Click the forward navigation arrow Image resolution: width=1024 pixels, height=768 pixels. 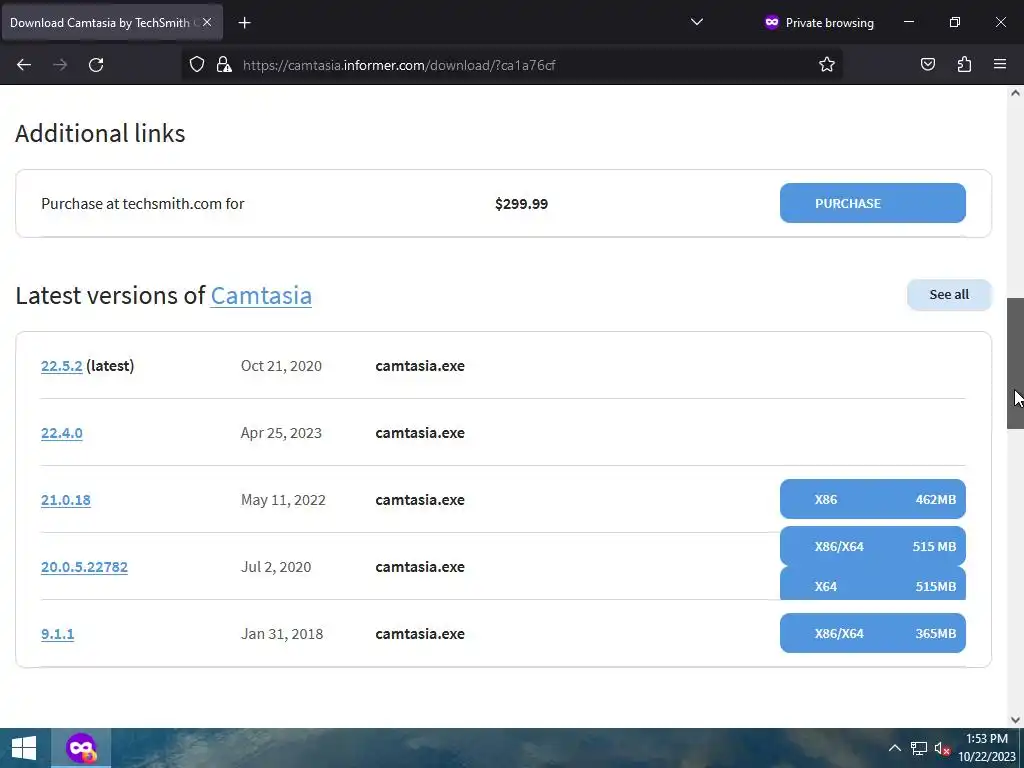pyautogui.click(x=60, y=65)
